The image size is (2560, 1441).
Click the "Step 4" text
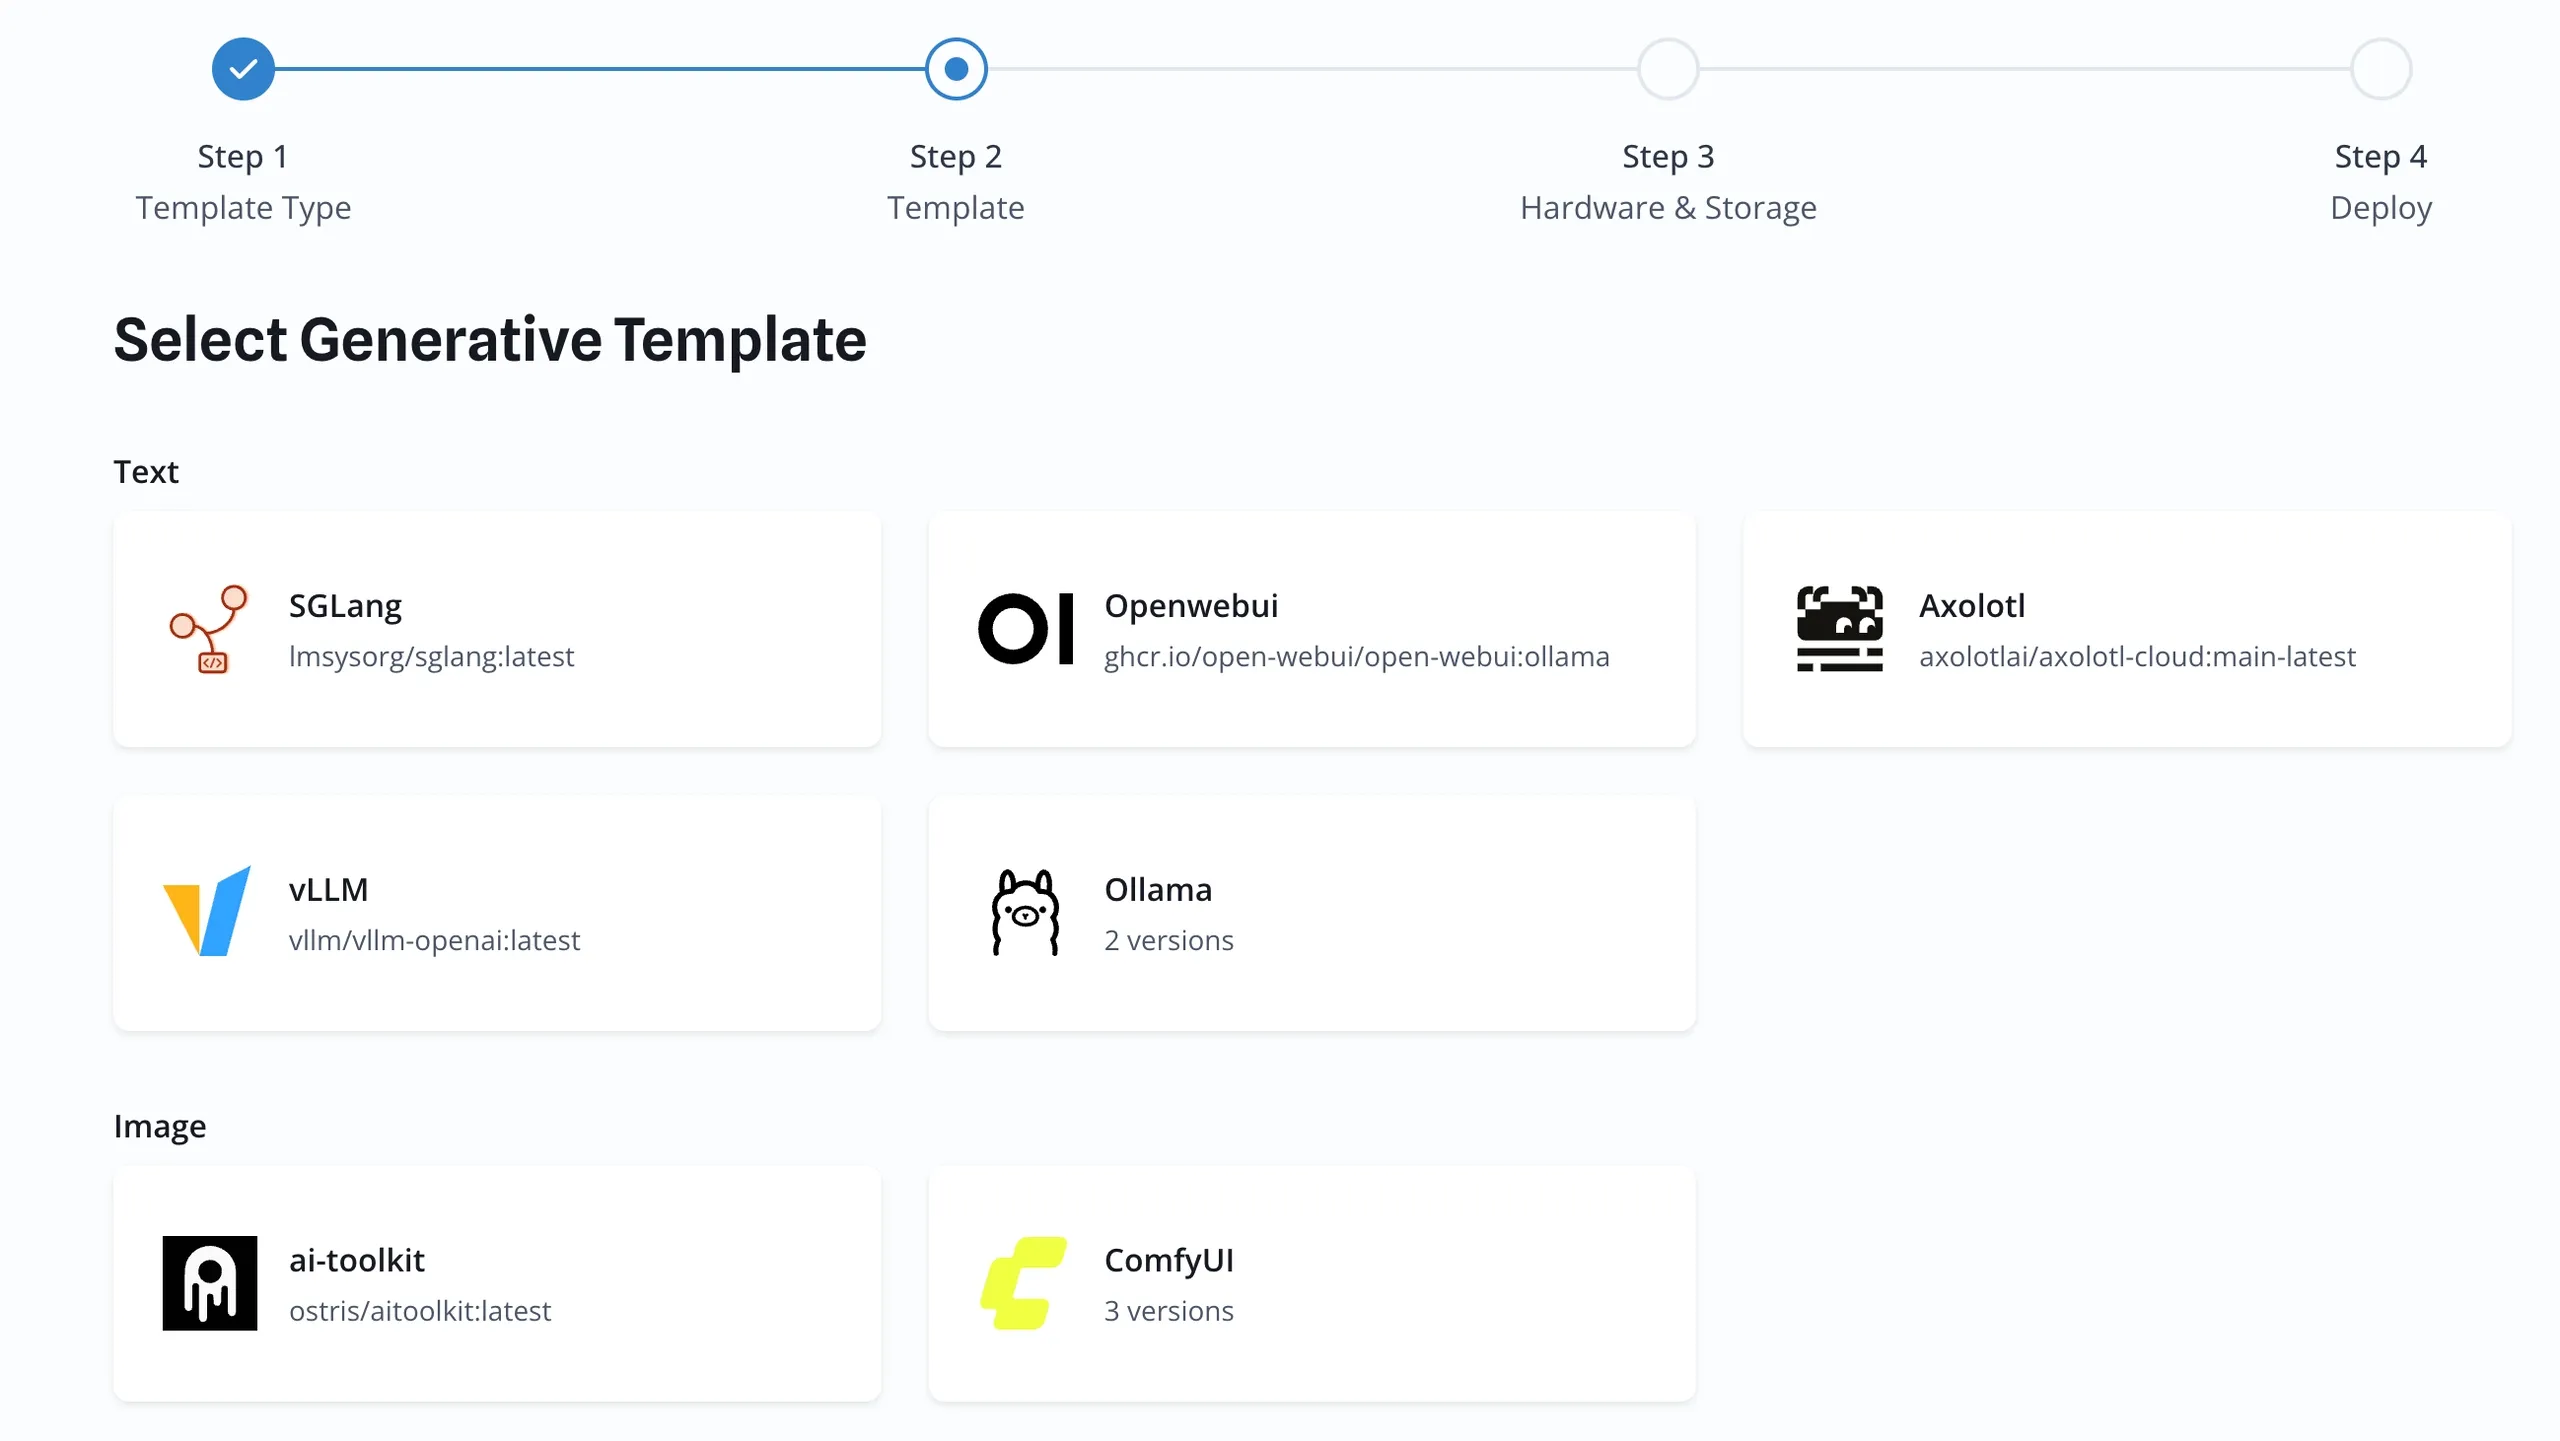[x=2381, y=157]
